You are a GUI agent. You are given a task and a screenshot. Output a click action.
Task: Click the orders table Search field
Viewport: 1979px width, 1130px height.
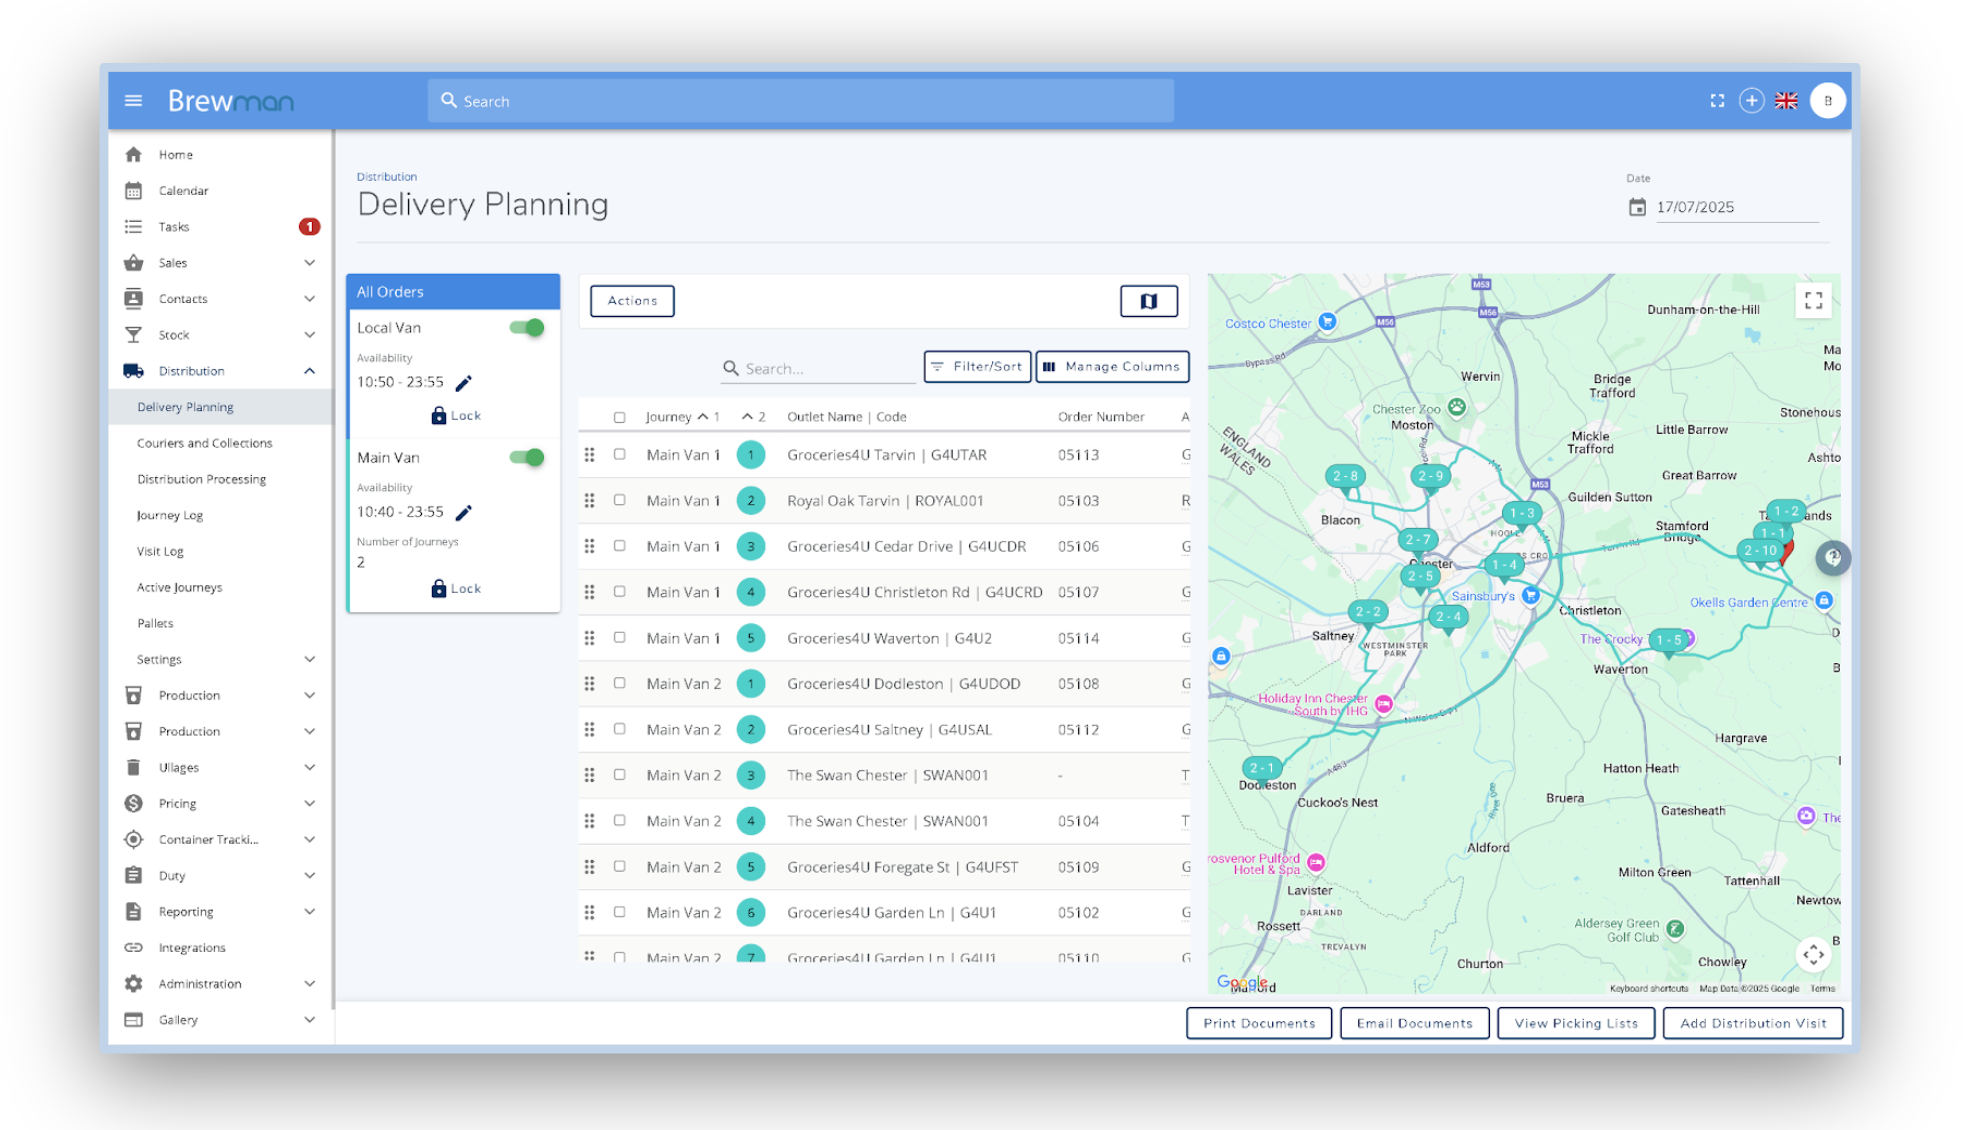point(818,369)
